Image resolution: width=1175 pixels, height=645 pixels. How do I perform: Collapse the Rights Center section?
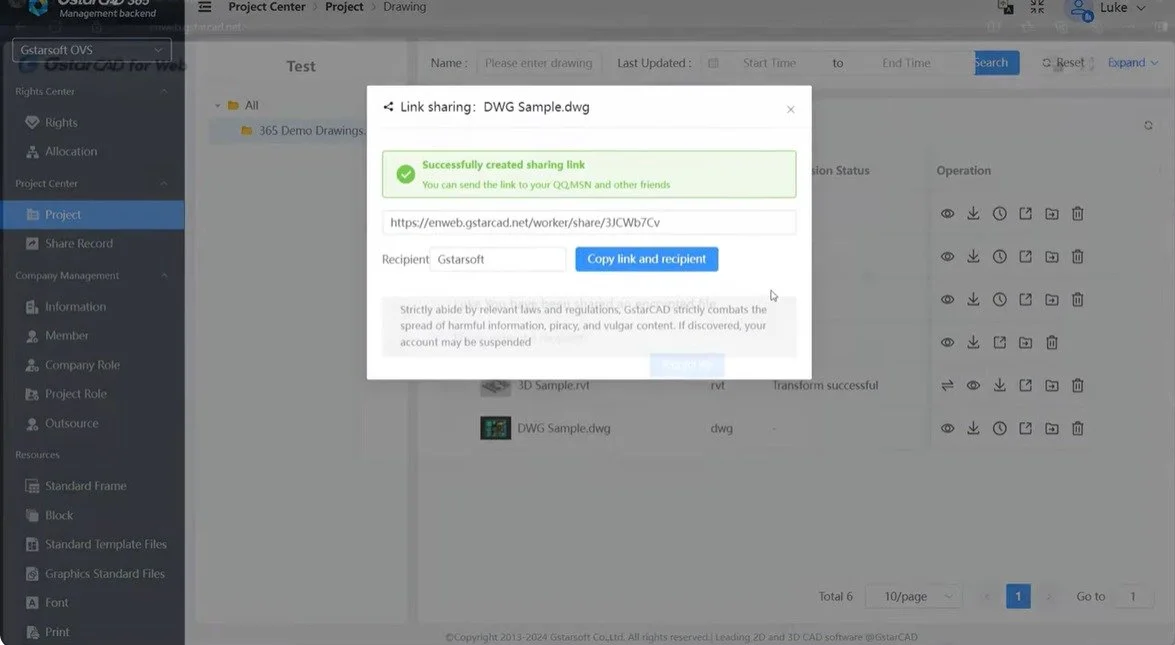tap(163, 91)
